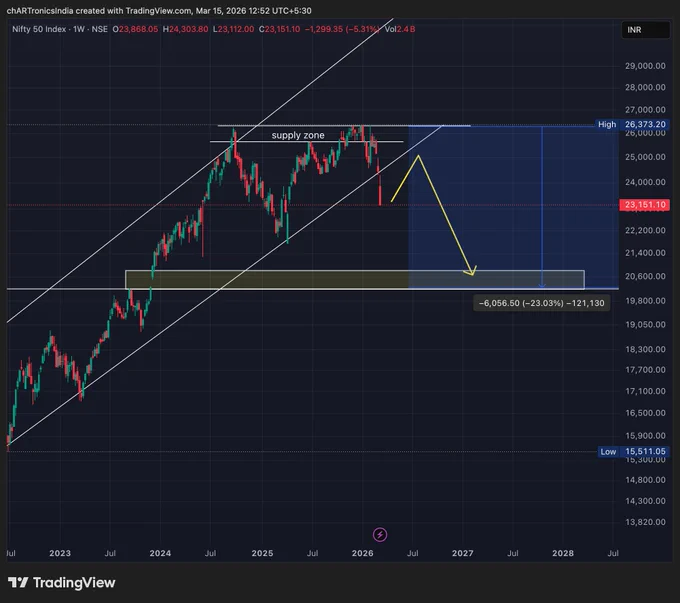Click 25,000.00 on the price axis
The width and height of the screenshot is (680, 603).
coord(645,157)
